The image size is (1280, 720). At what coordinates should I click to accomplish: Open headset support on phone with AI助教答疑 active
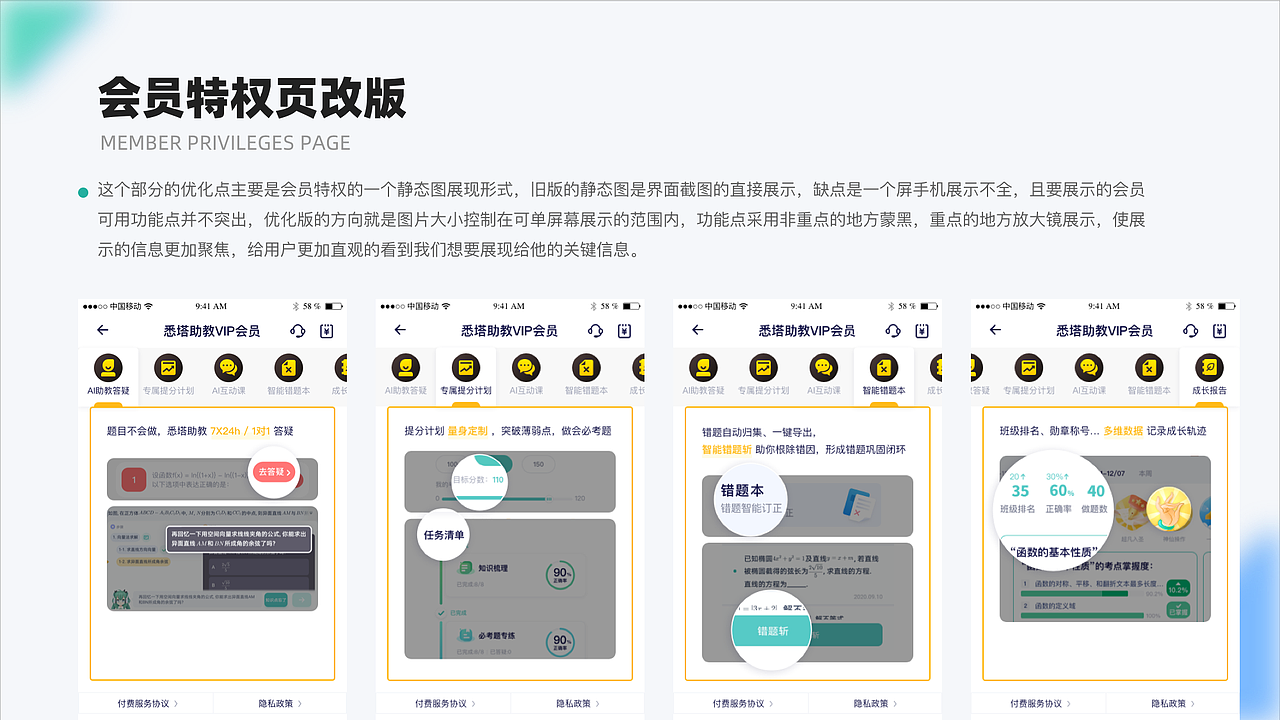click(298, 331)
